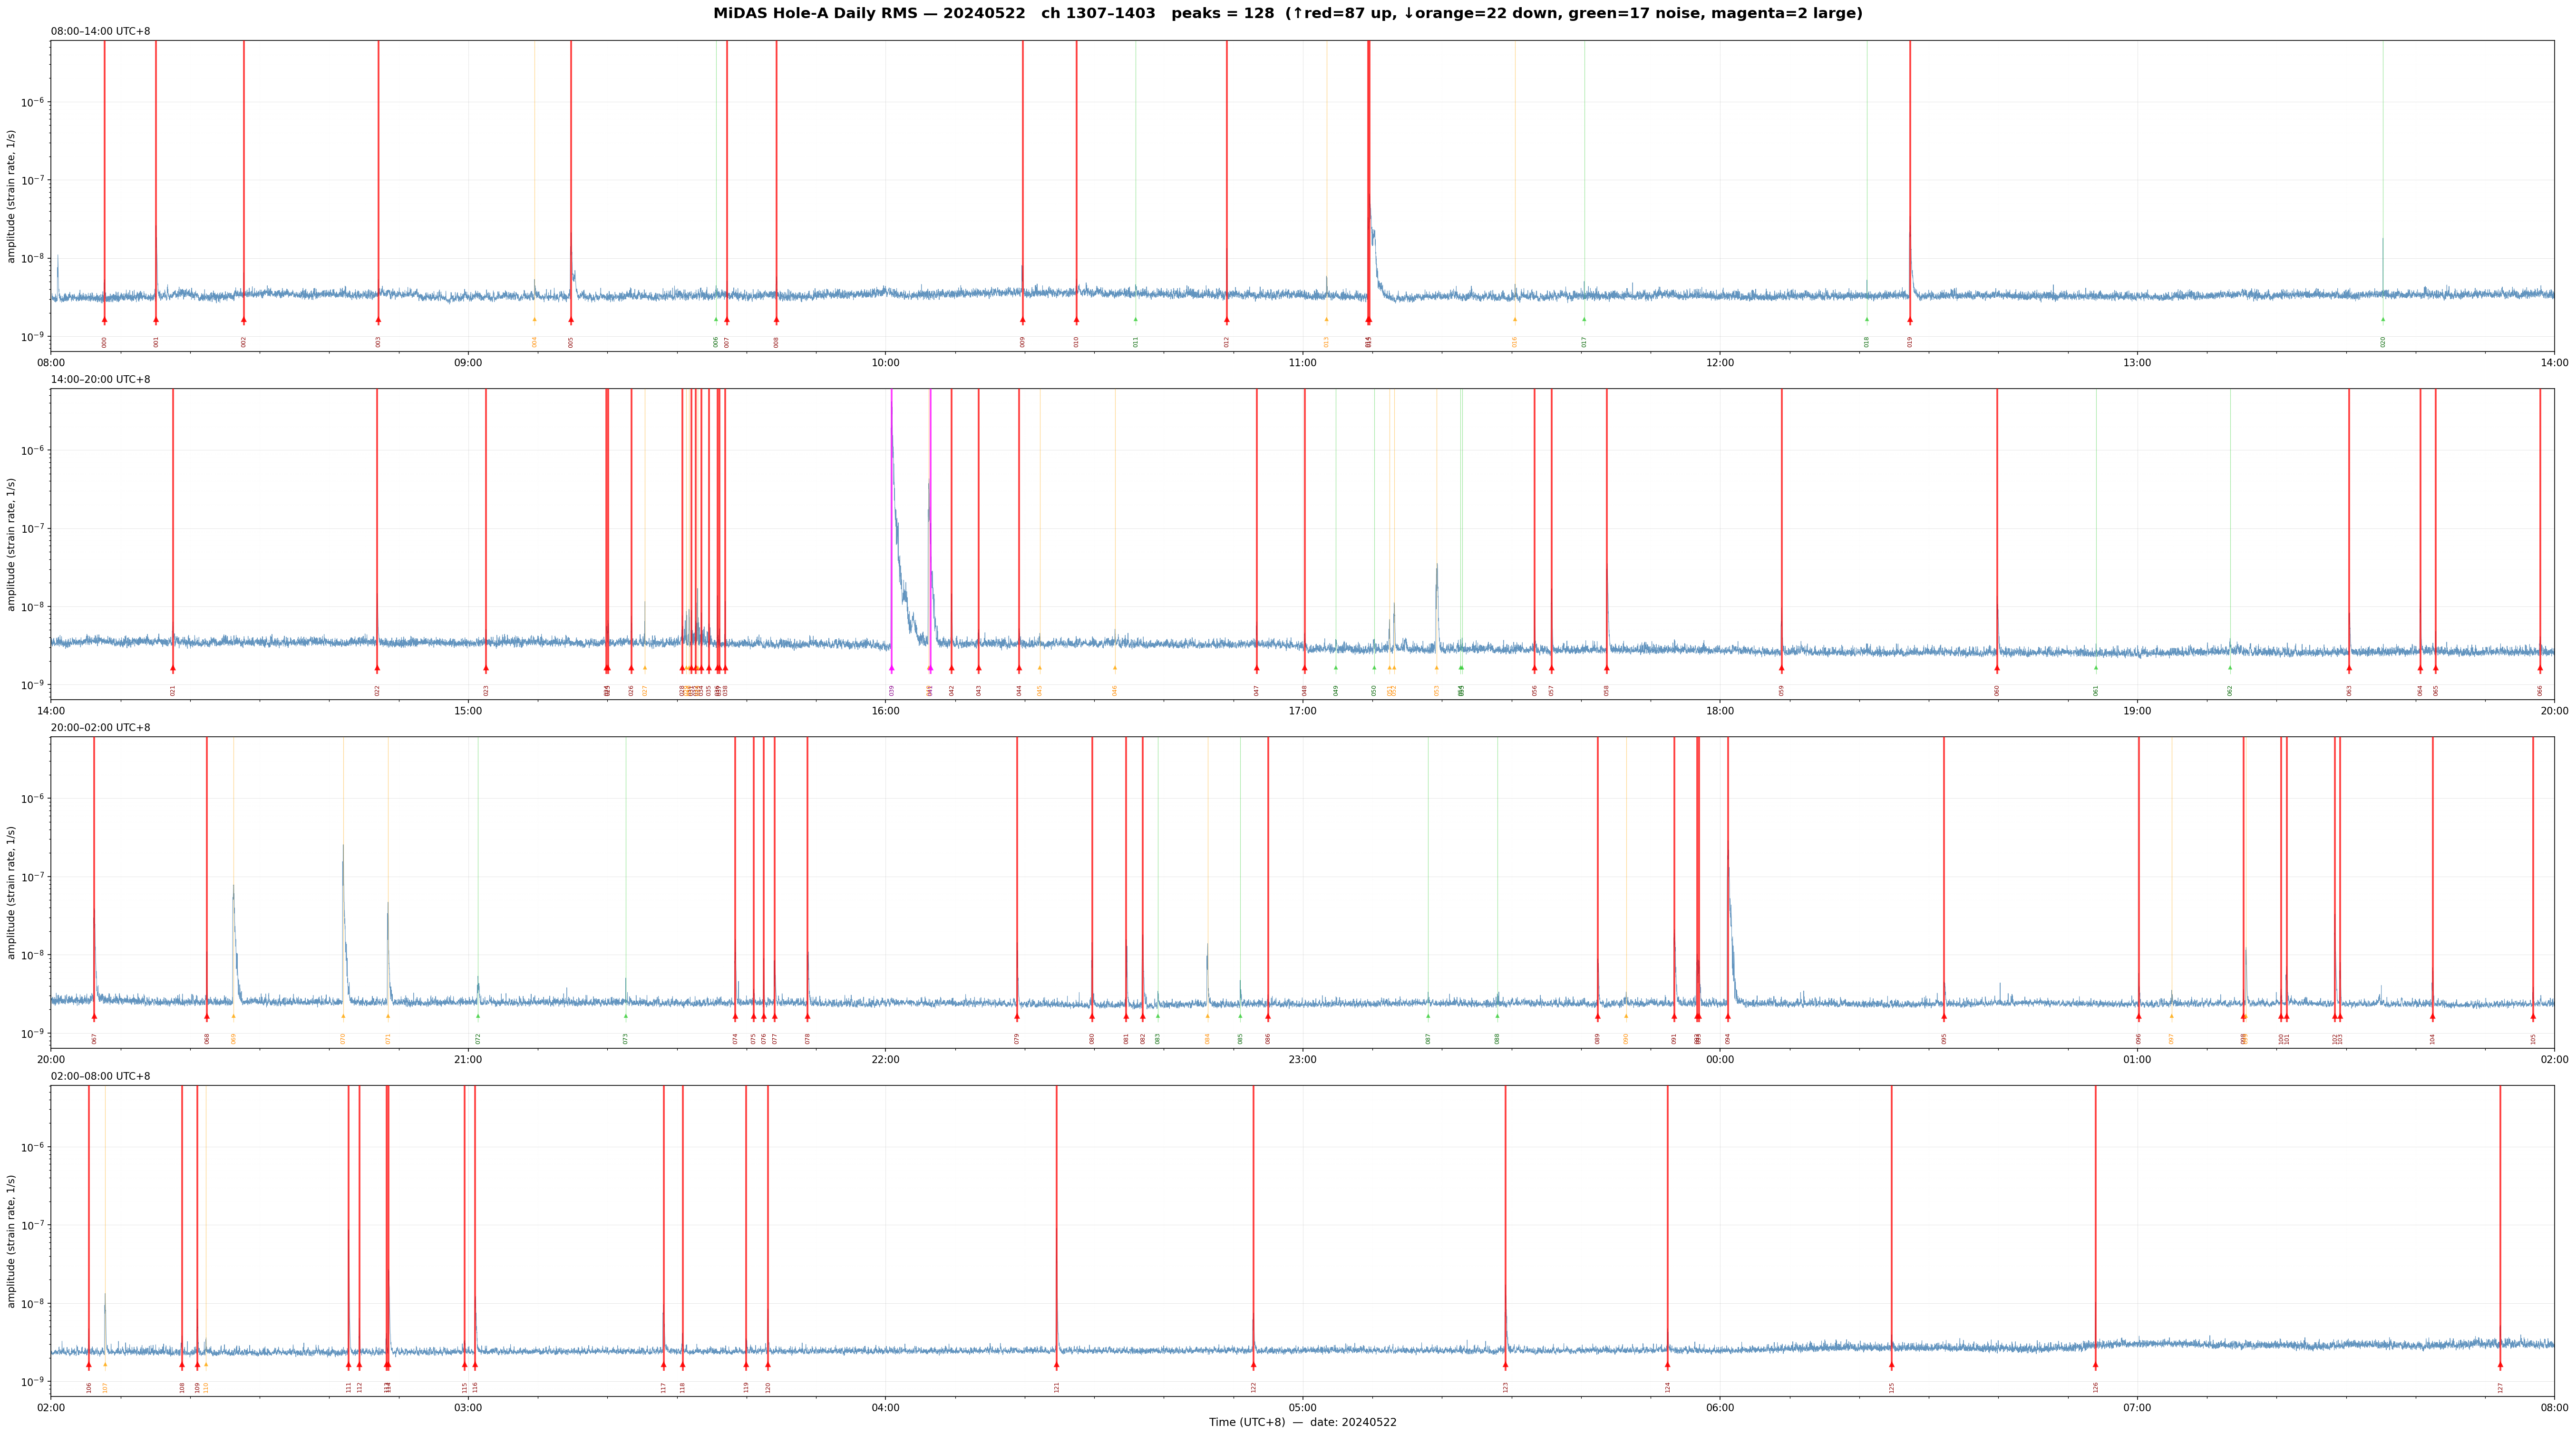The width and height of the screenshot is (2576, 1435).
Task: Select red up-peak marker 060
Action: tap(1997, 668)
